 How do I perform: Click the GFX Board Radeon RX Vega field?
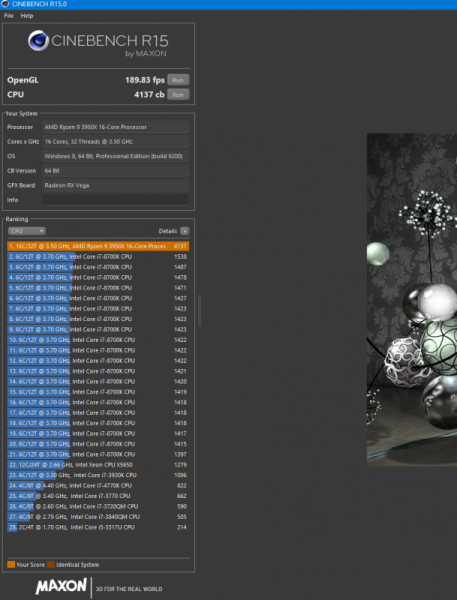pos(116,185)
